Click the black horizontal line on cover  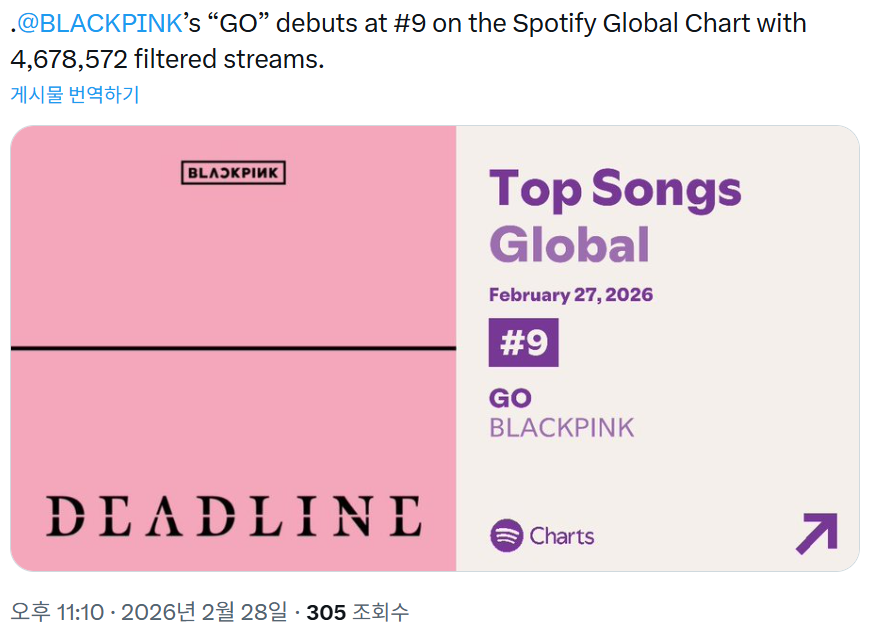234,348
